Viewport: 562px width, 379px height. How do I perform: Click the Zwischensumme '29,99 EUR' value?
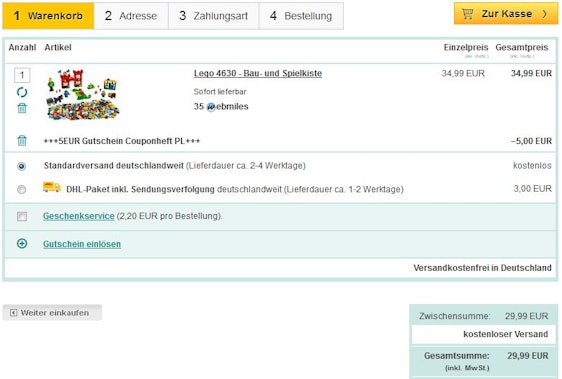(x=527, y=316)
